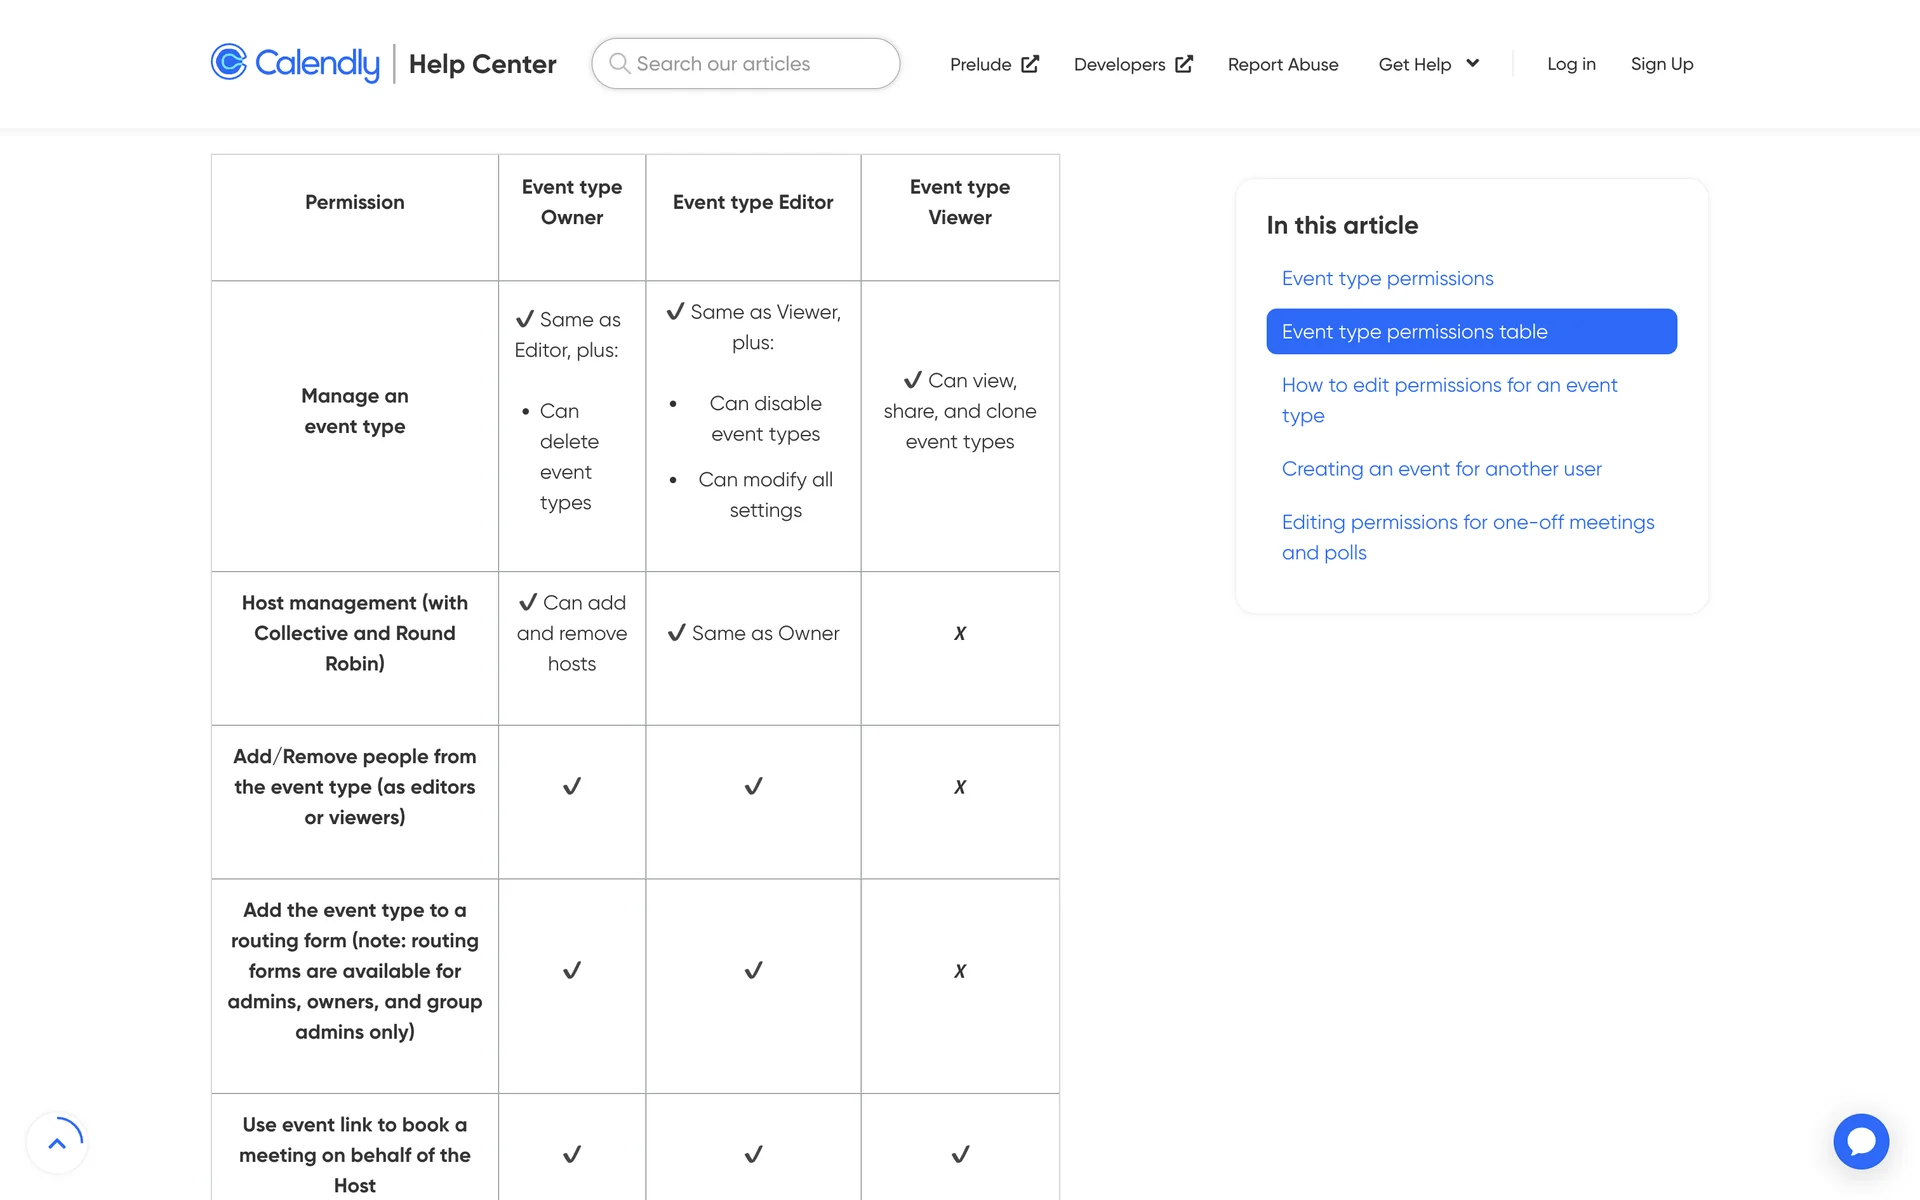Click the search magnifier icon

(619, 63)
